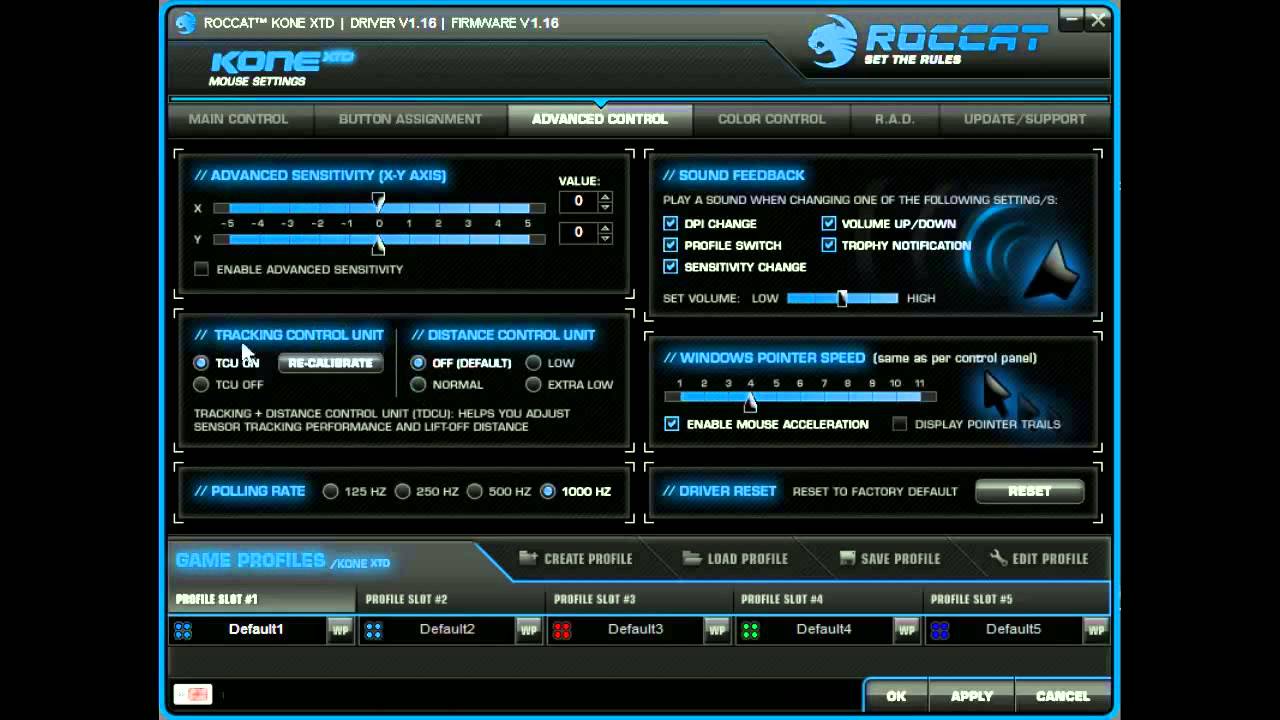Click the green color icon beside Default4

[x=750, y=630]
